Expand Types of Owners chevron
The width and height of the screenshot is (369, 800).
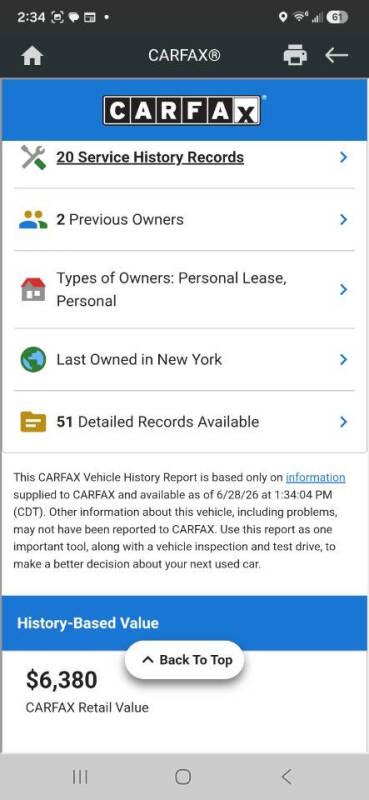(343, 289)
